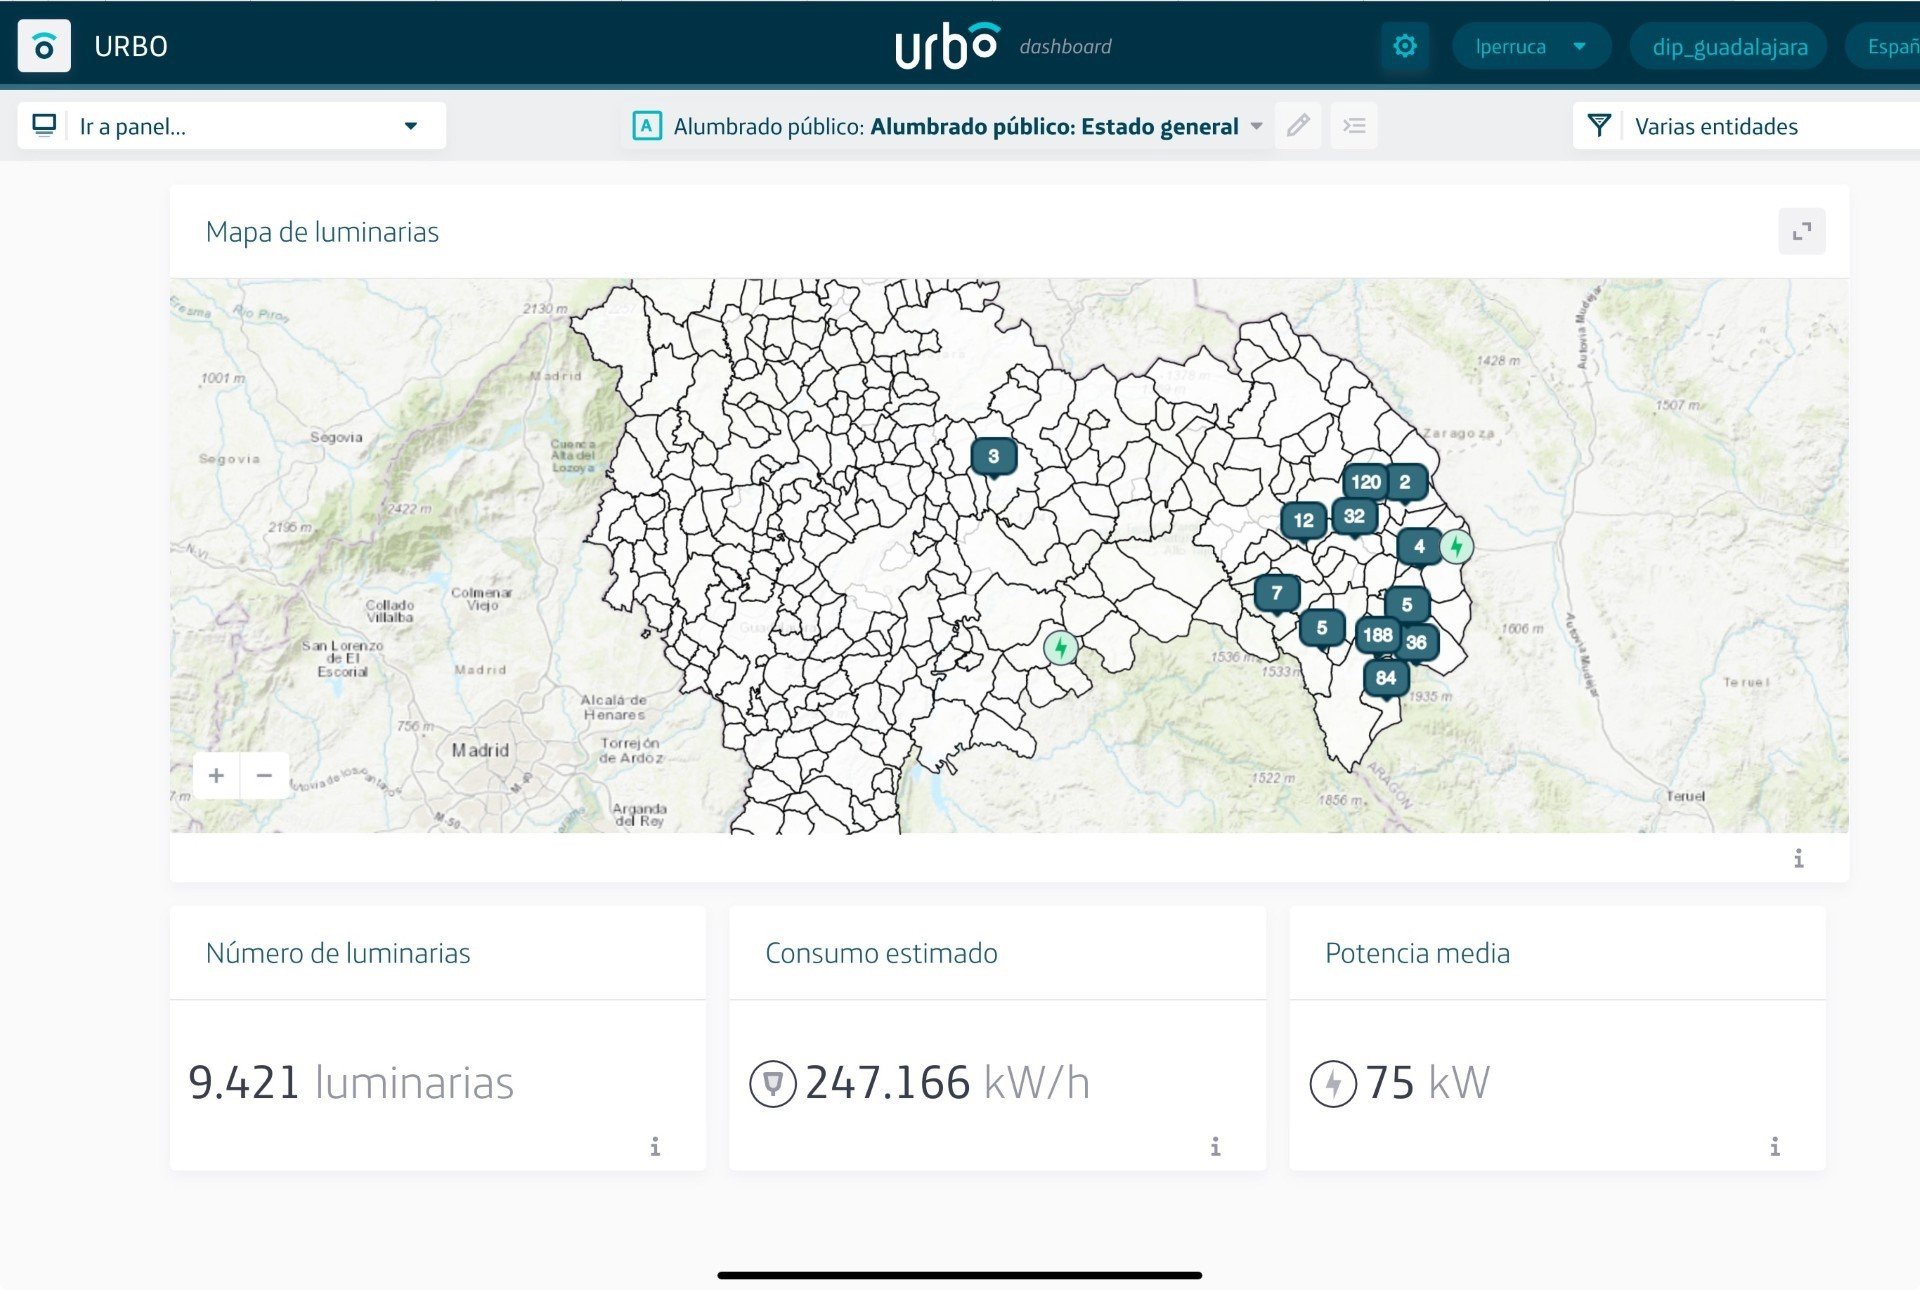The height and width of the screenshot is (1290, 1920).
Task: Click the dip_guadalajara scope button
Action: pos(1729,47)
